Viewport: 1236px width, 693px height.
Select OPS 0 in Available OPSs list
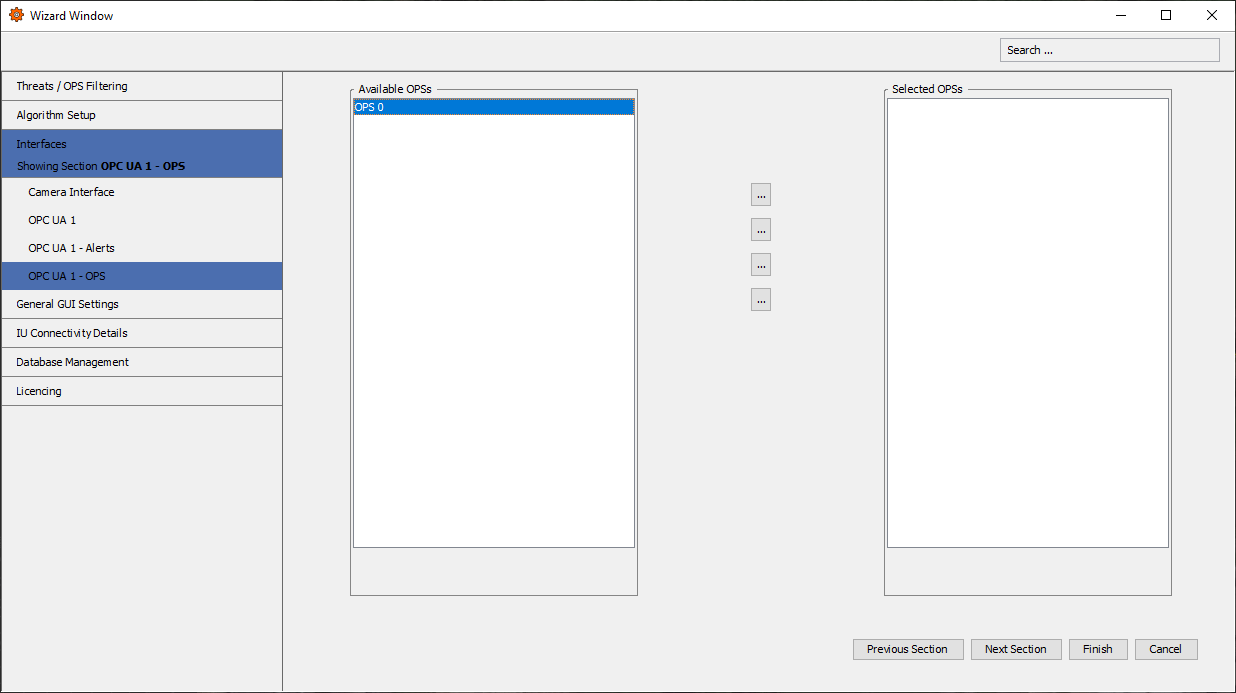(x=493, y=107)
